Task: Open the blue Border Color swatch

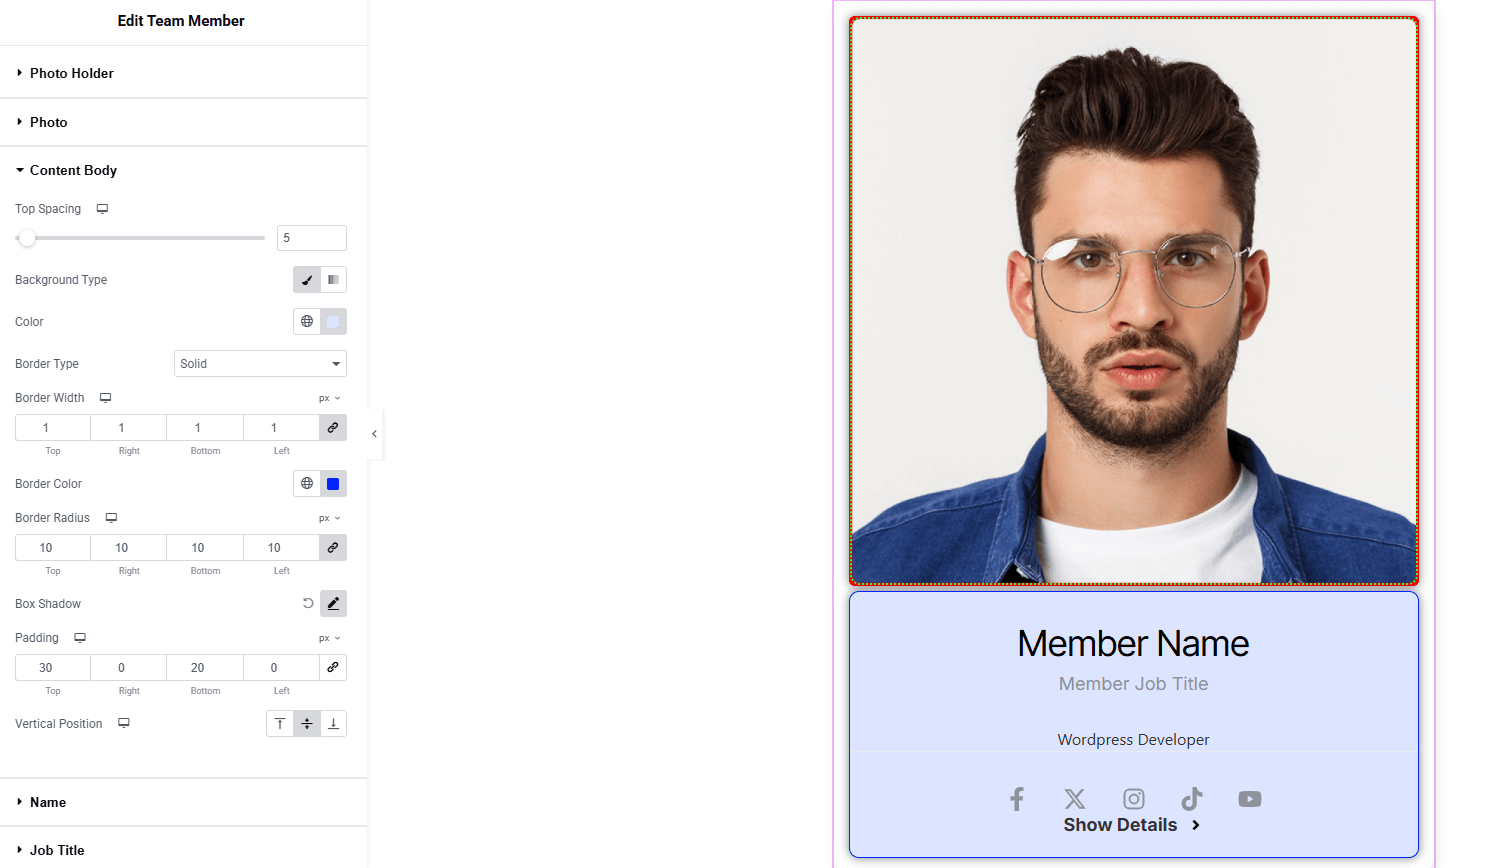Action: pos(333,484)
